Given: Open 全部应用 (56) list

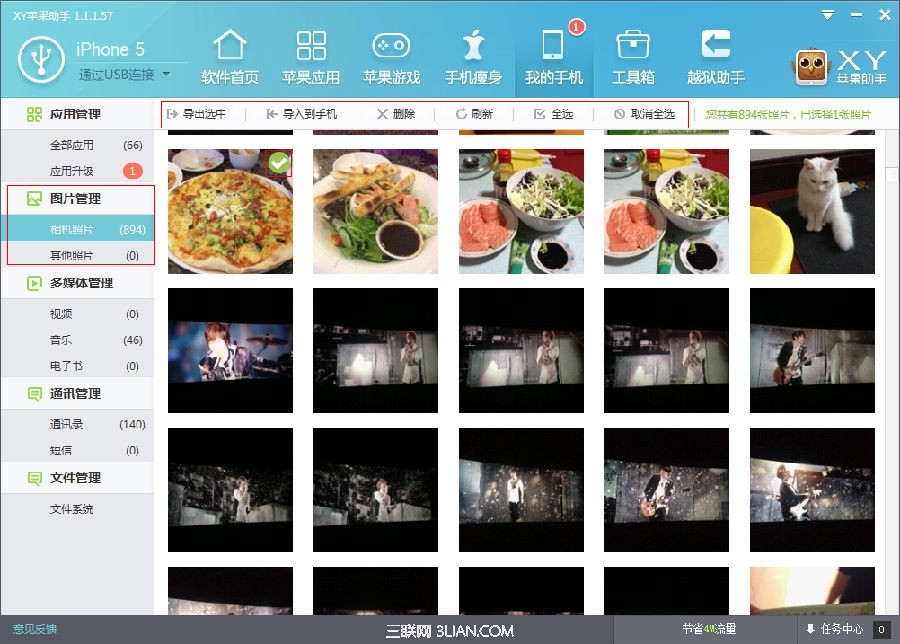Looking at the screenshot, I should coord(77,145).
